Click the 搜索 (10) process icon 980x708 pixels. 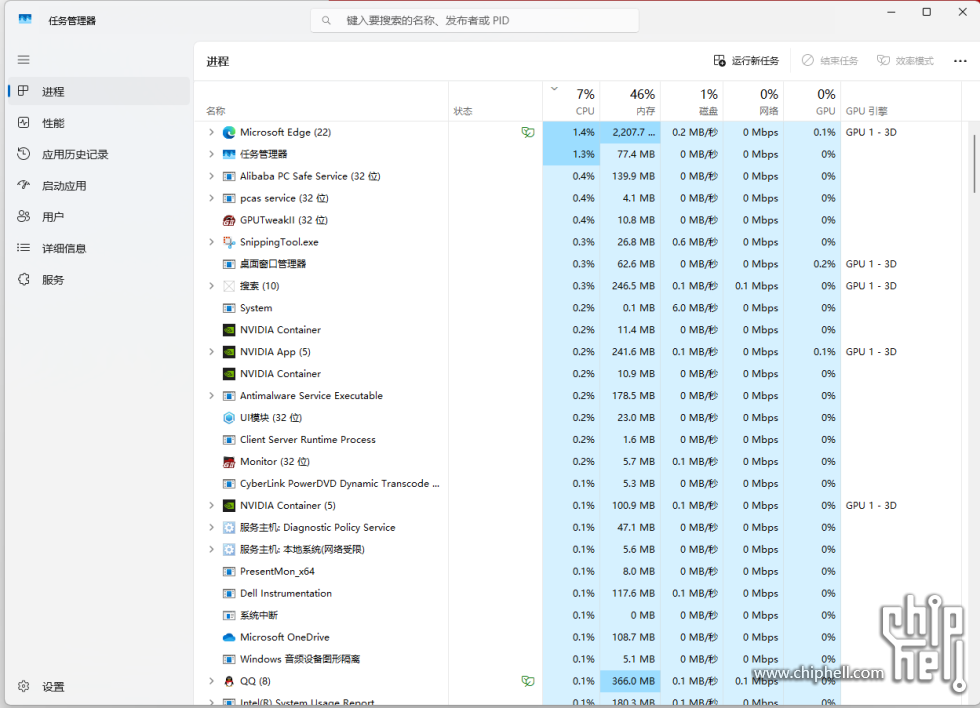pos(229,286)
